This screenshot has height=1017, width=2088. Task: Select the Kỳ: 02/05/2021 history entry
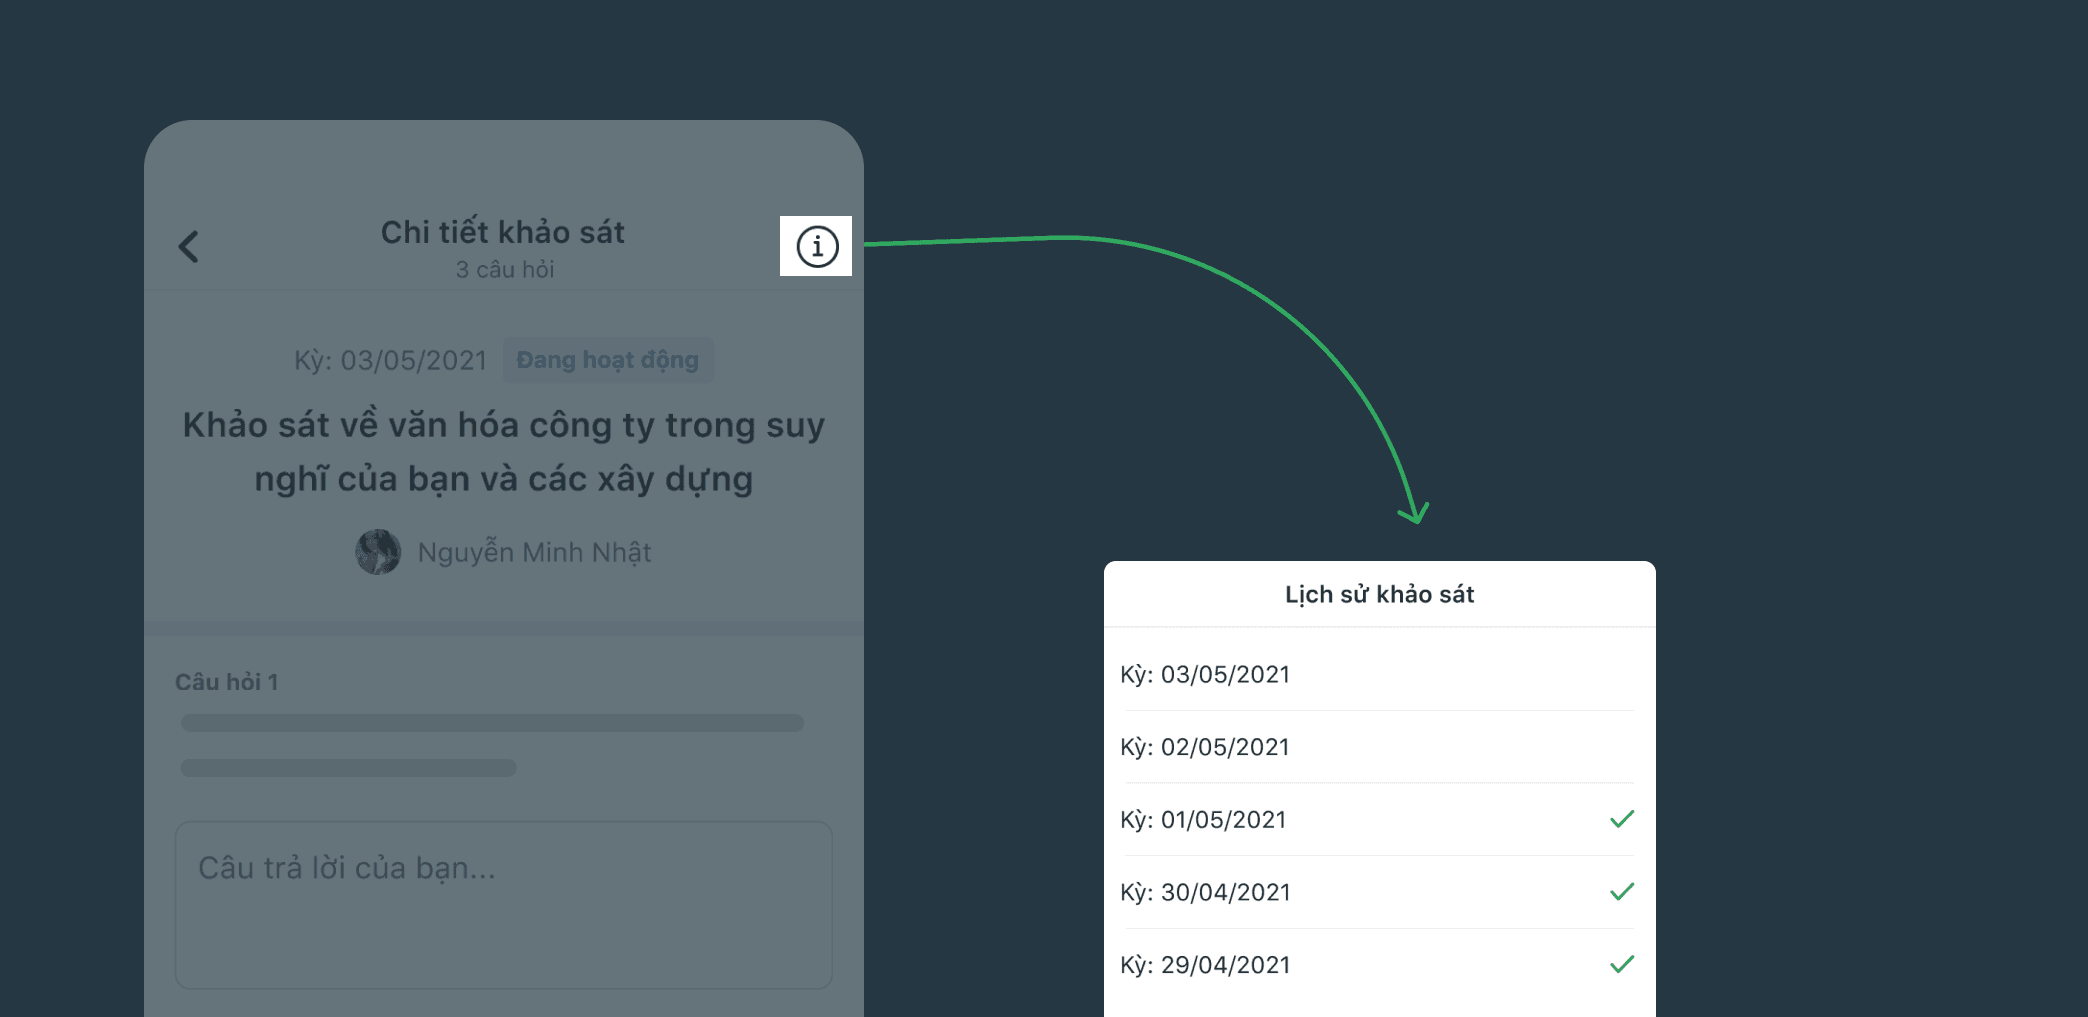coord(1380,747)
